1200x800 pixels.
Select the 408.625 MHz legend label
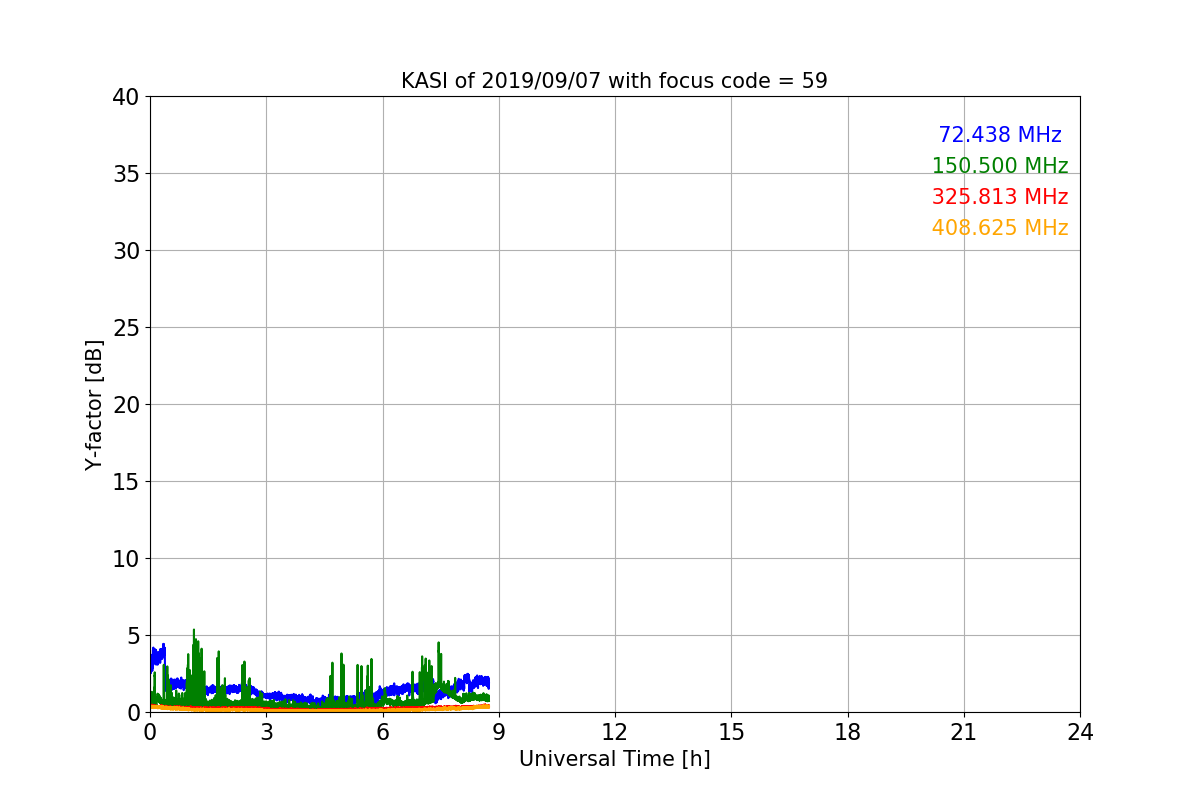tap(1000, 228)
